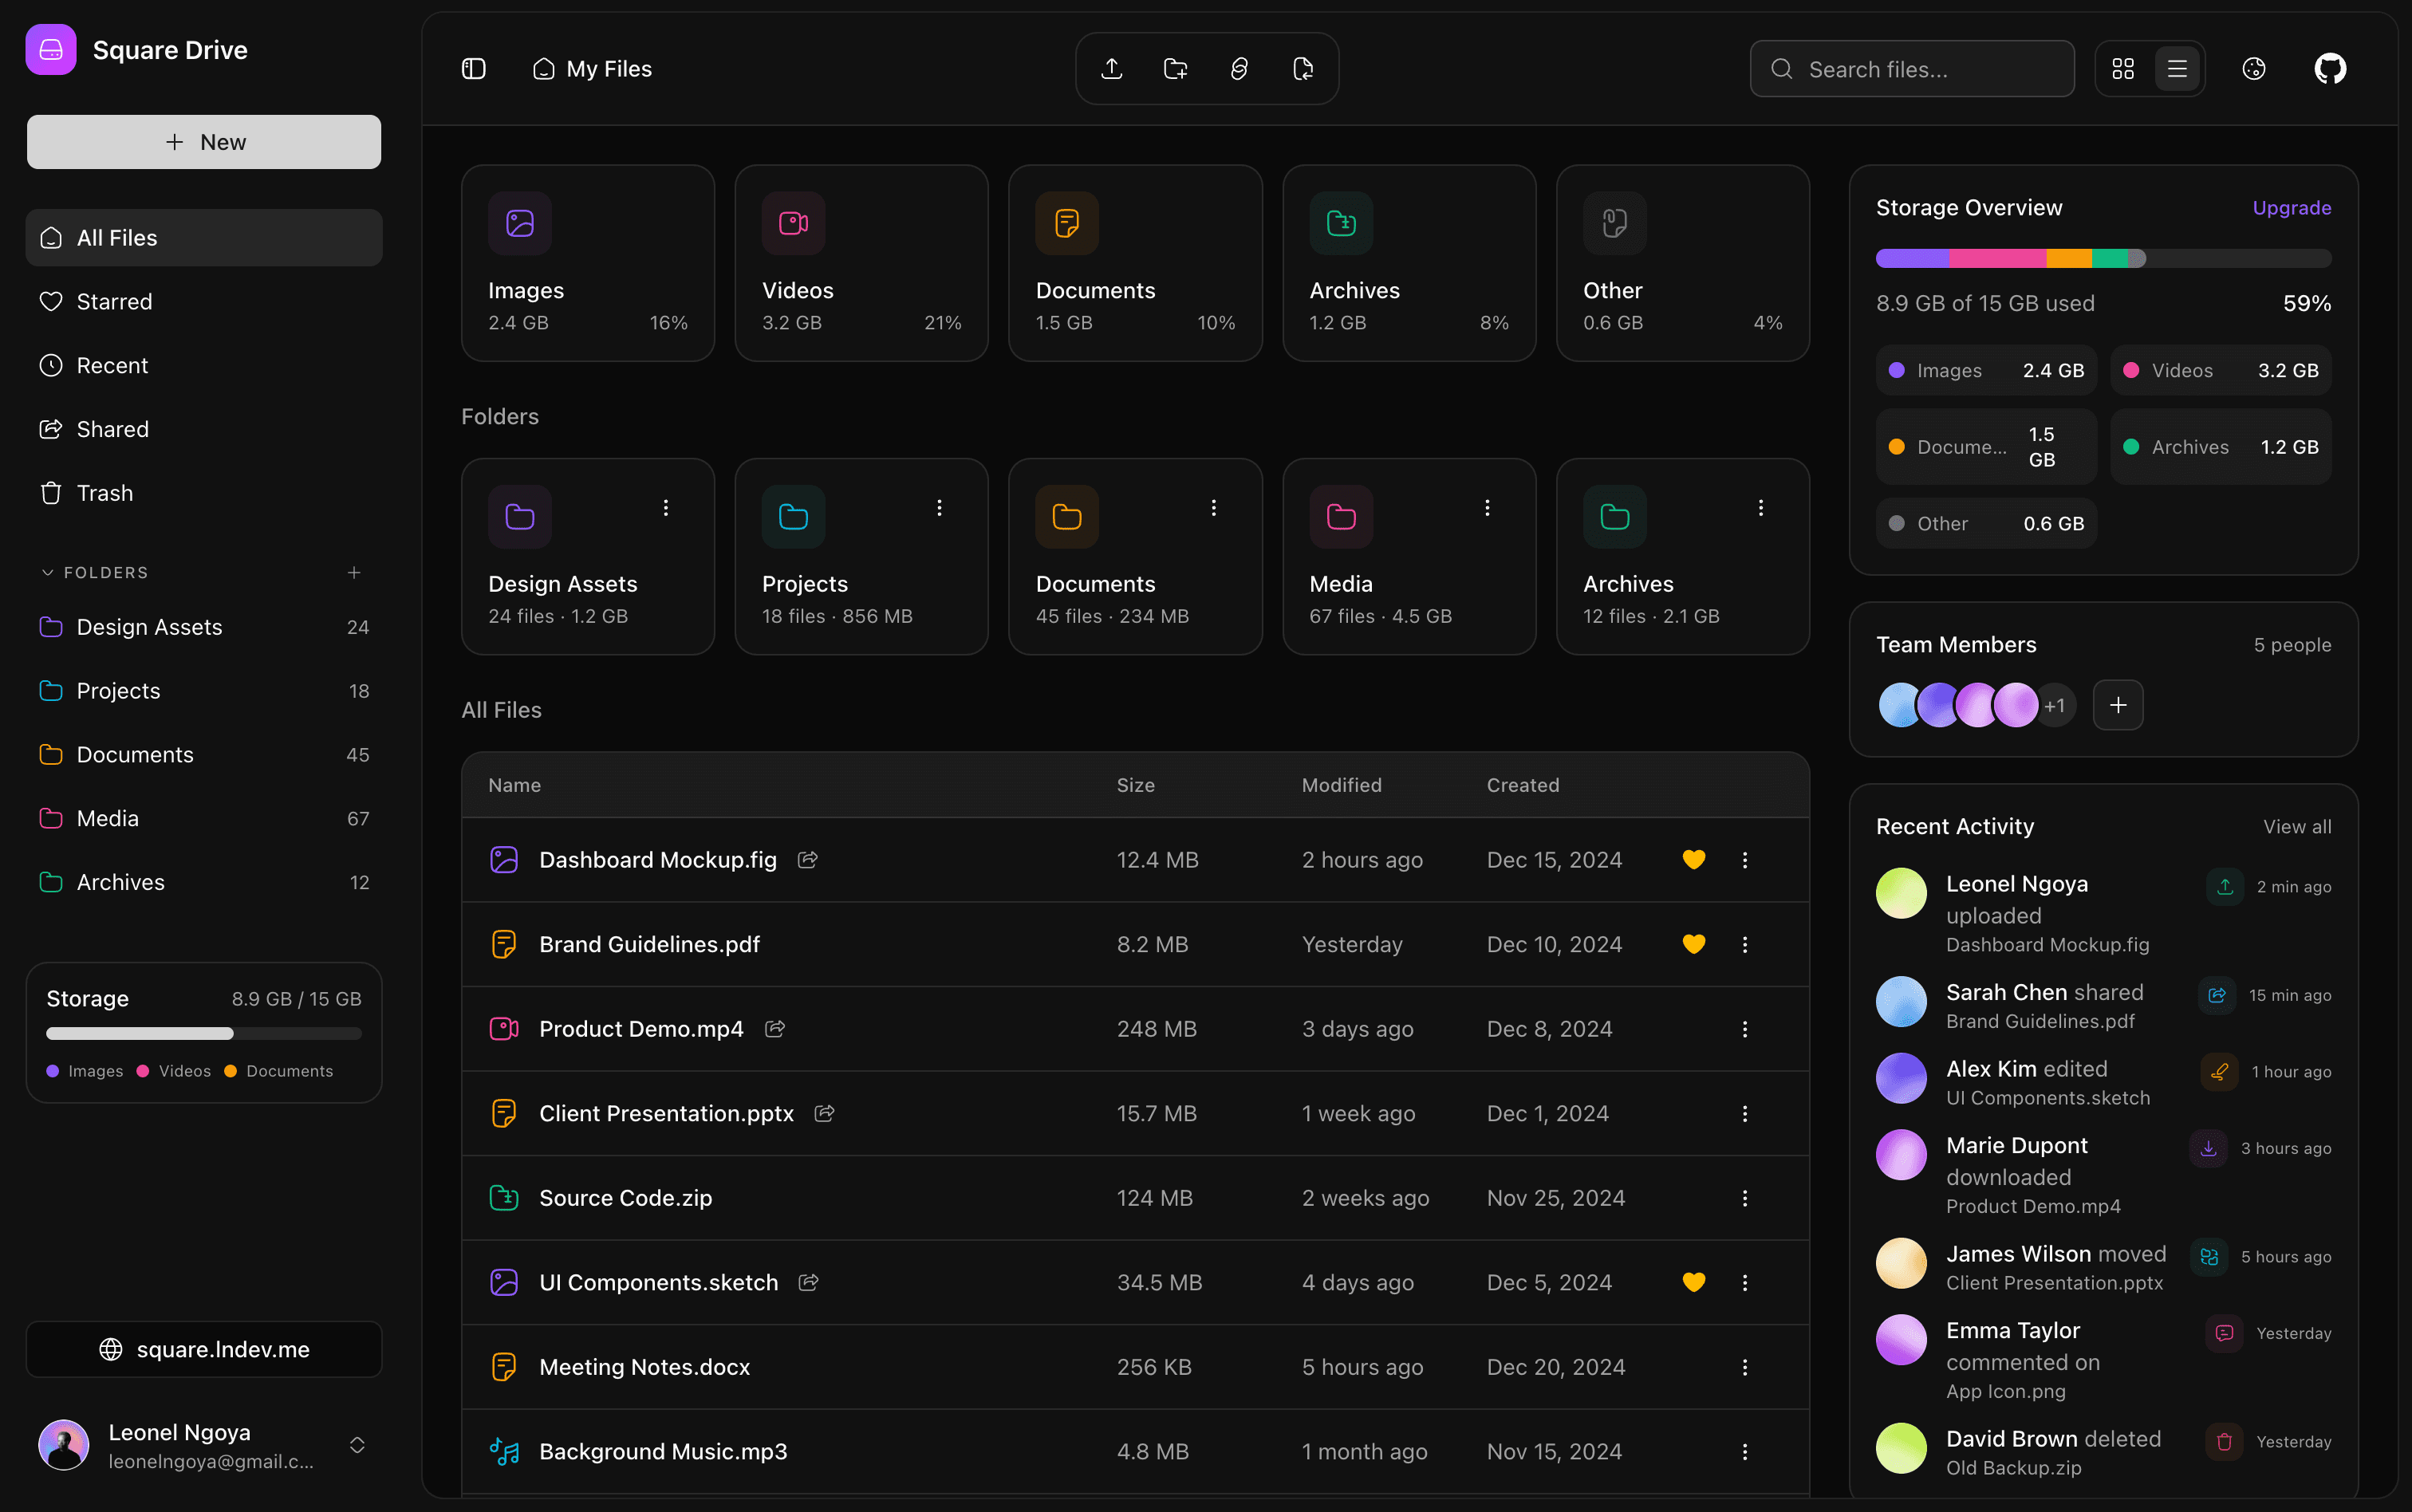Click the upload file icon in the toolbar
This screenshot has height=1512, width=2412.
coord(1110,68)
